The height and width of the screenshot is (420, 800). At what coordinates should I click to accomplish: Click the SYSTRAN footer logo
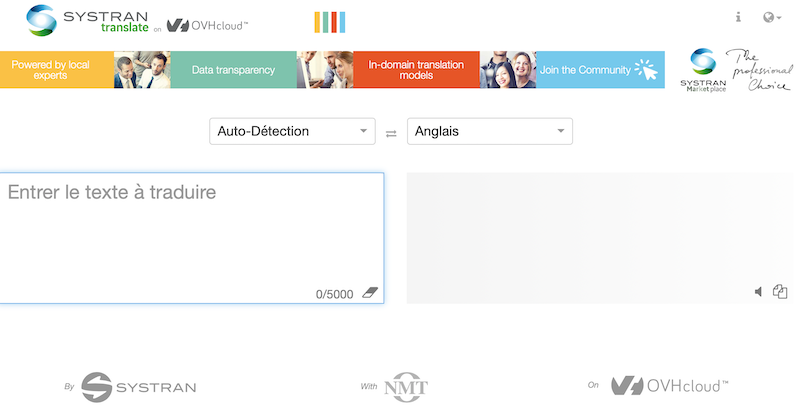pos(138,387)
